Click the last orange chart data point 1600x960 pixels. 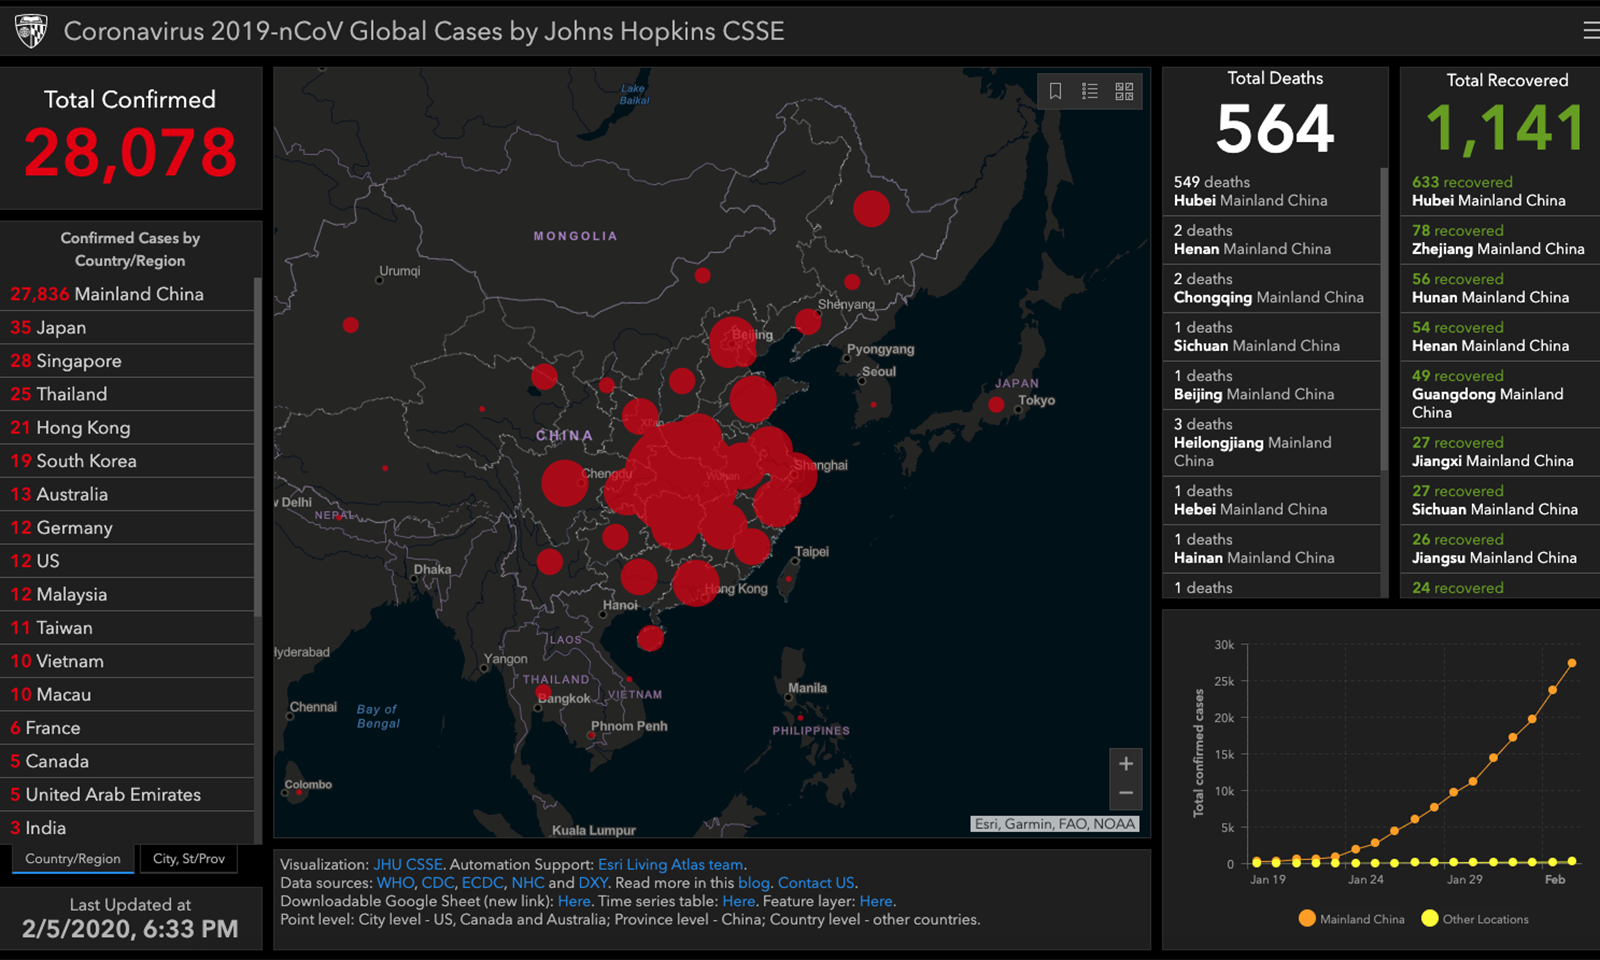(1572, 663)
